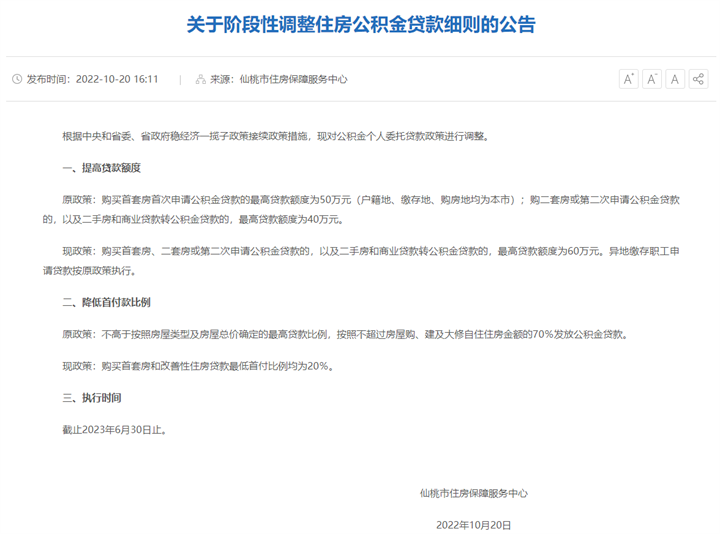Screen dimensions: 720x534
Task: Click the publish time 2022-10-20 16:11
Action: 118,79
